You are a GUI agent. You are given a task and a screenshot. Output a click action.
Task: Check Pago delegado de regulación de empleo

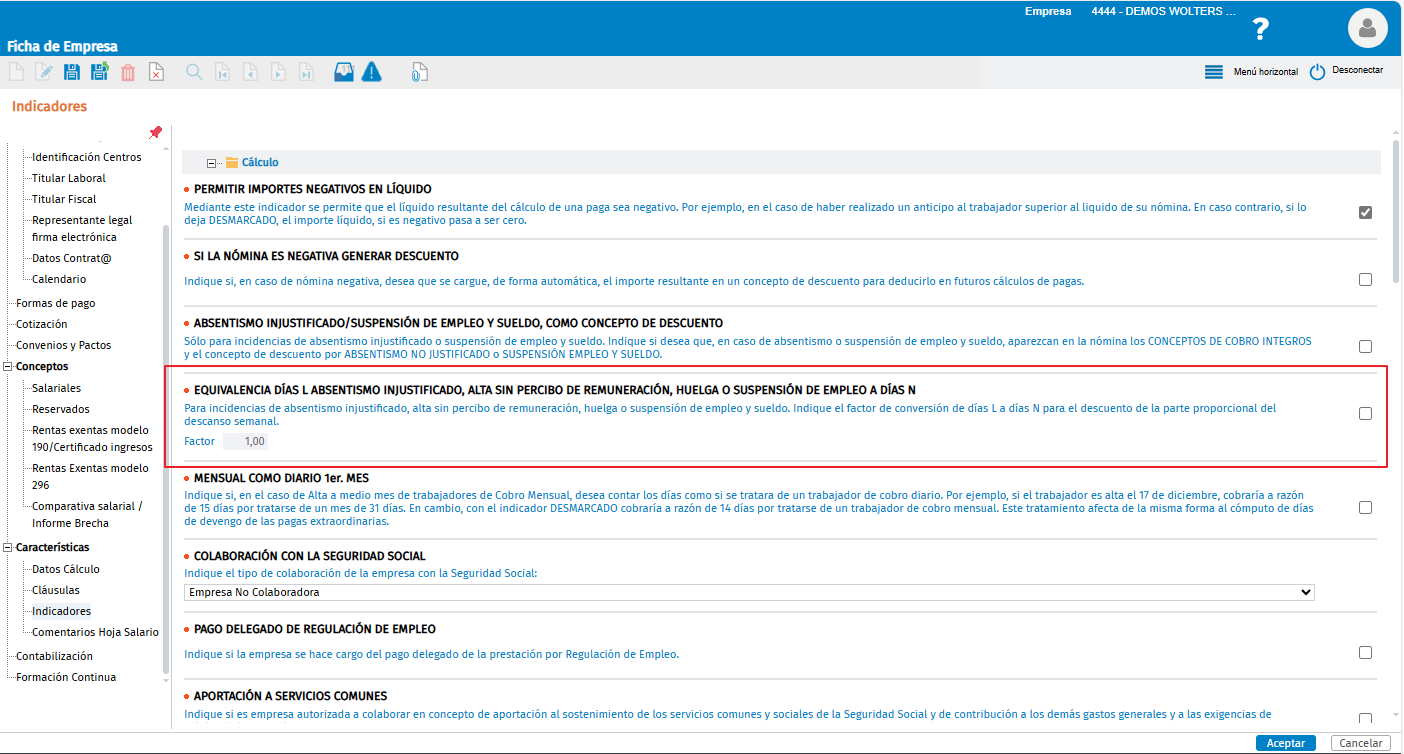pyautogui.click(x=1365, y=652)
